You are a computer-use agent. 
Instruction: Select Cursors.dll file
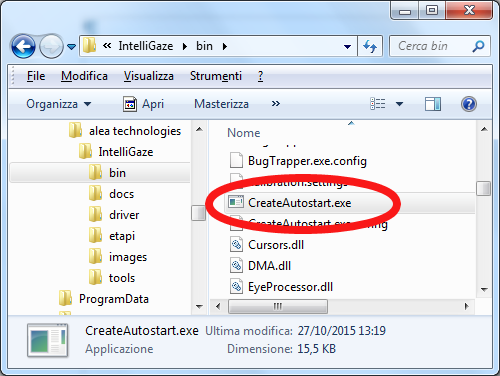pyautogui.click(x=276, y=245)
